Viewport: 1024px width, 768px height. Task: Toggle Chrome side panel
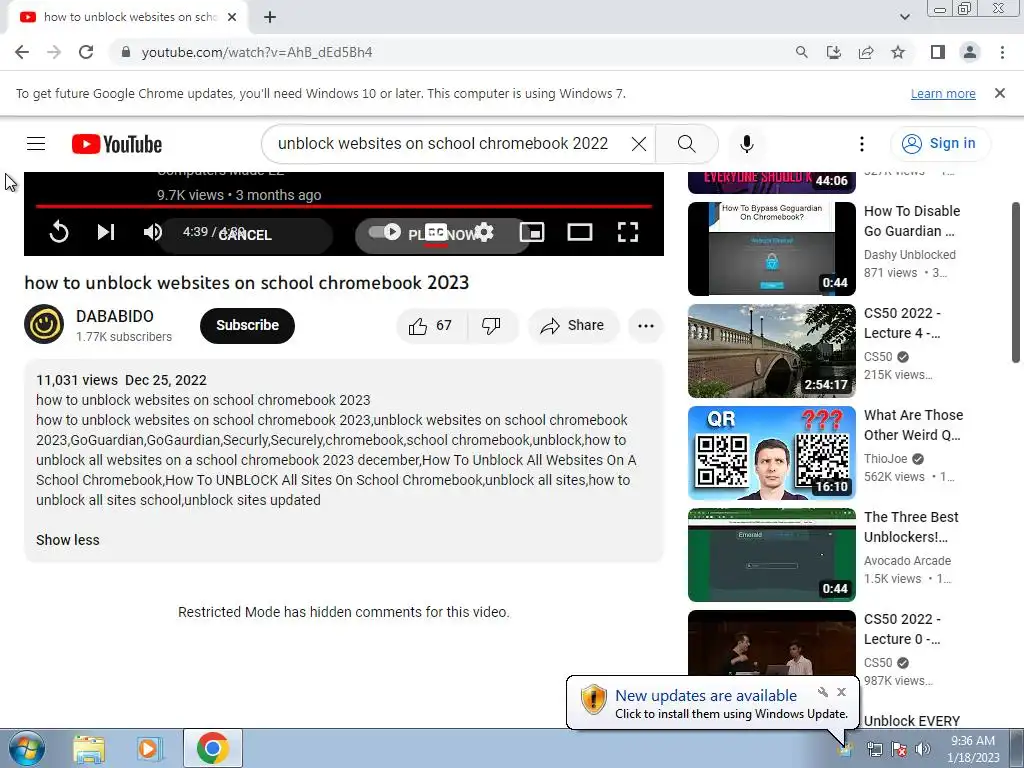click(938, 52)
